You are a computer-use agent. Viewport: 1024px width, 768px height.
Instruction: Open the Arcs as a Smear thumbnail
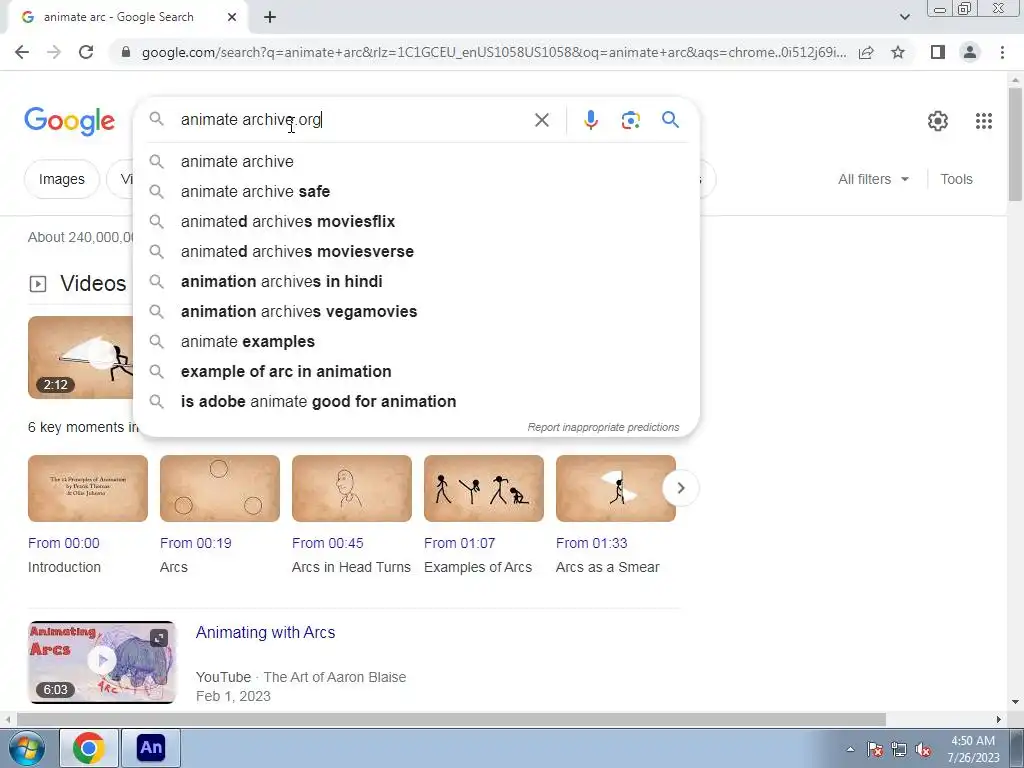point(616,488)
